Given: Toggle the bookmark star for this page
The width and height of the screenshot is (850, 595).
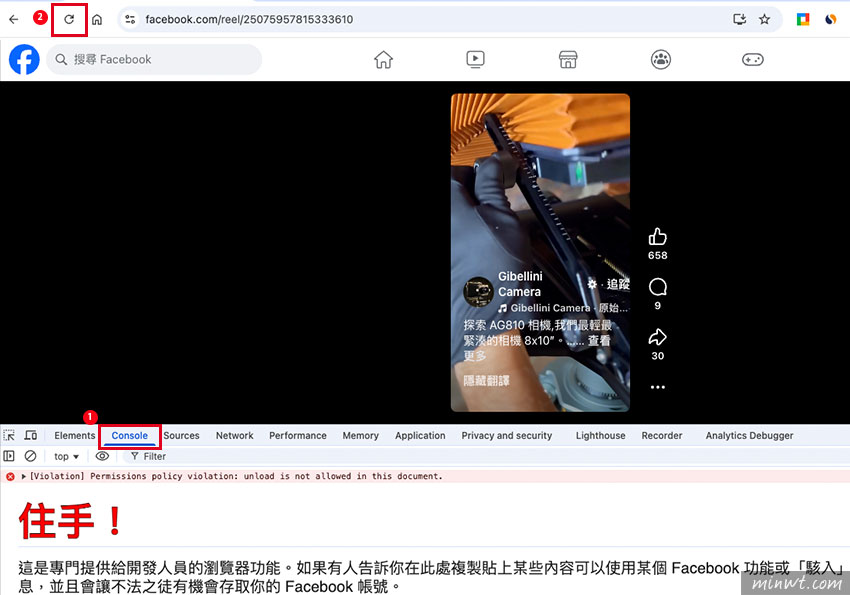Looking at the screenshot, I should pos(765,18).
